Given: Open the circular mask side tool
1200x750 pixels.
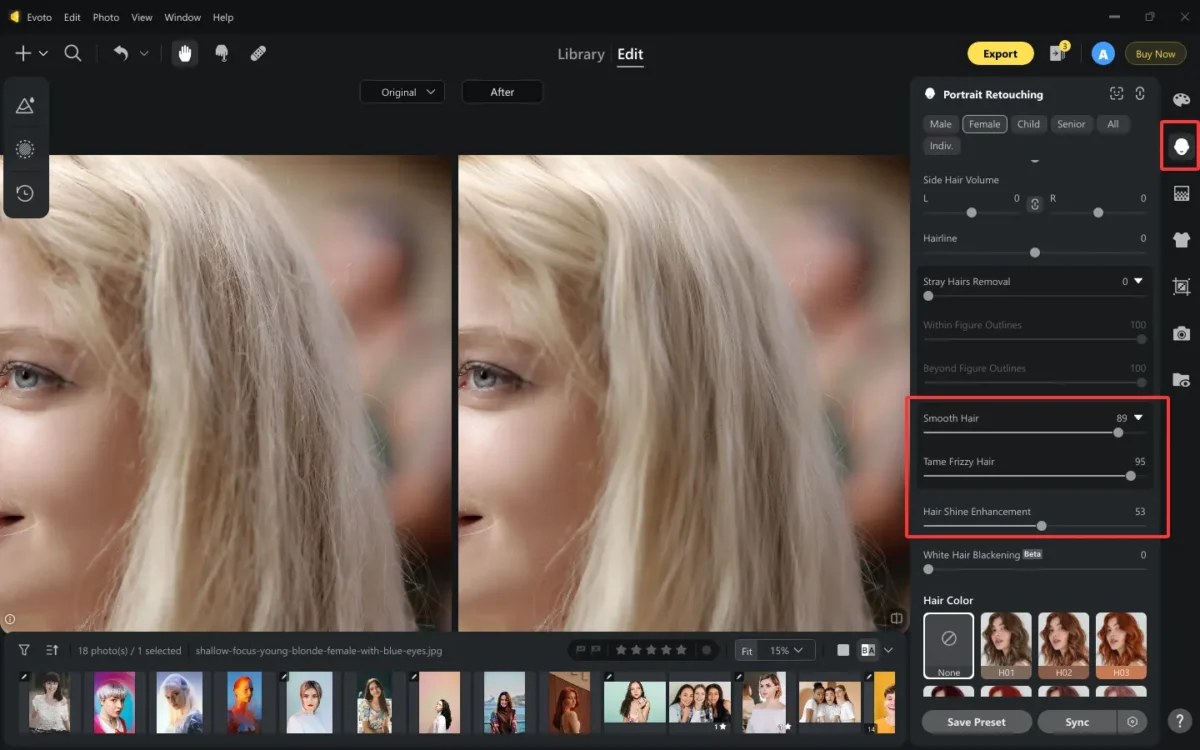Looking at the screenshot, I should (x=26, y=149).
